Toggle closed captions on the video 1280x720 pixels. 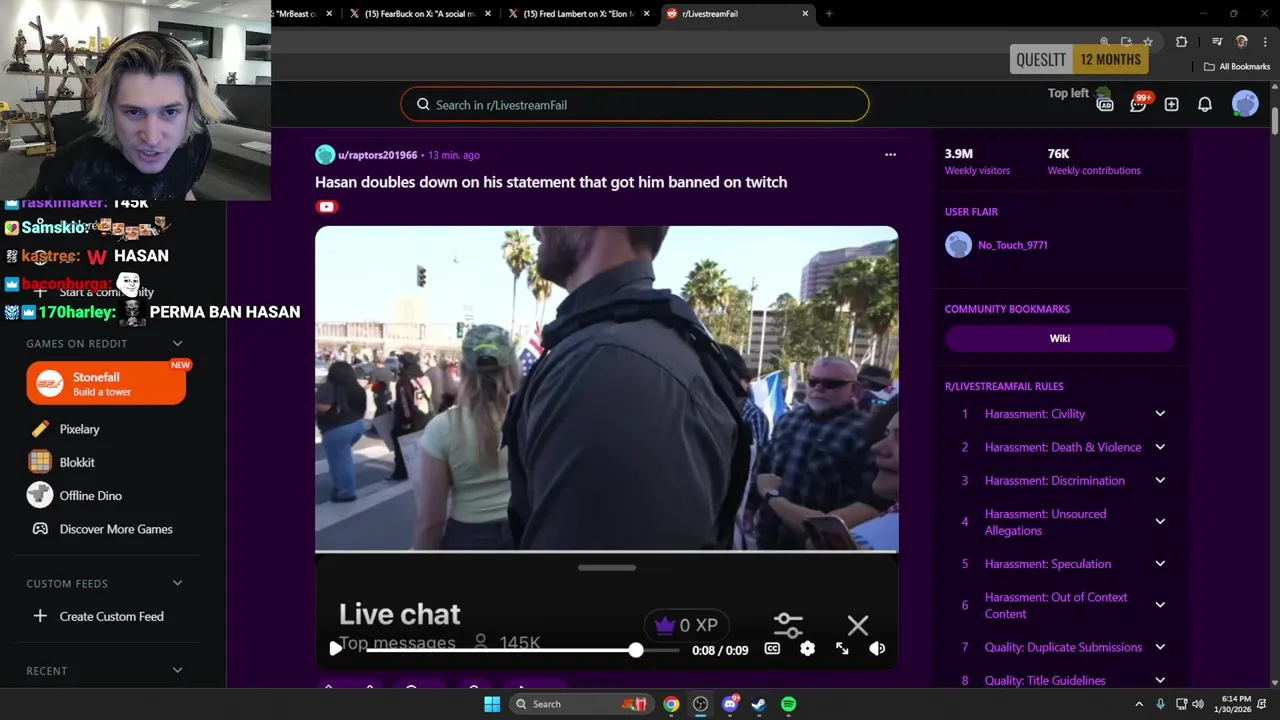772,649
